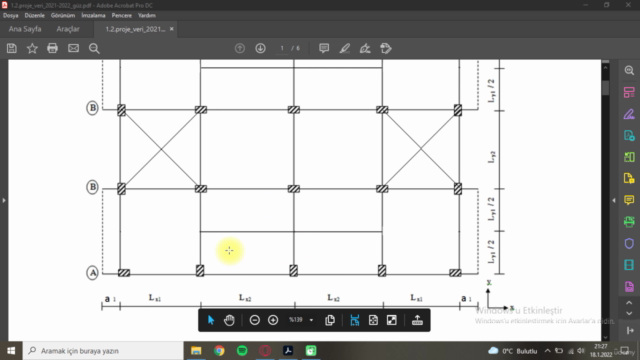
Task: Click the stamp tool icon in toolbar
Action: point(386,48)
